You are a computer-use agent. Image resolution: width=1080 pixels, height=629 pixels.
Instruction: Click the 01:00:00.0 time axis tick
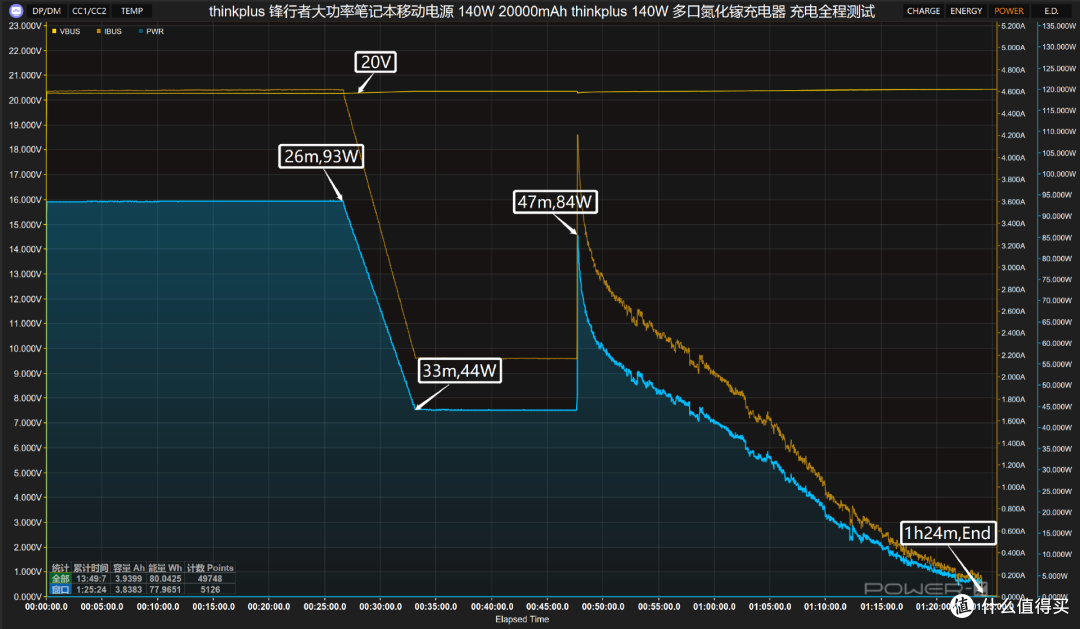point(714,607)
